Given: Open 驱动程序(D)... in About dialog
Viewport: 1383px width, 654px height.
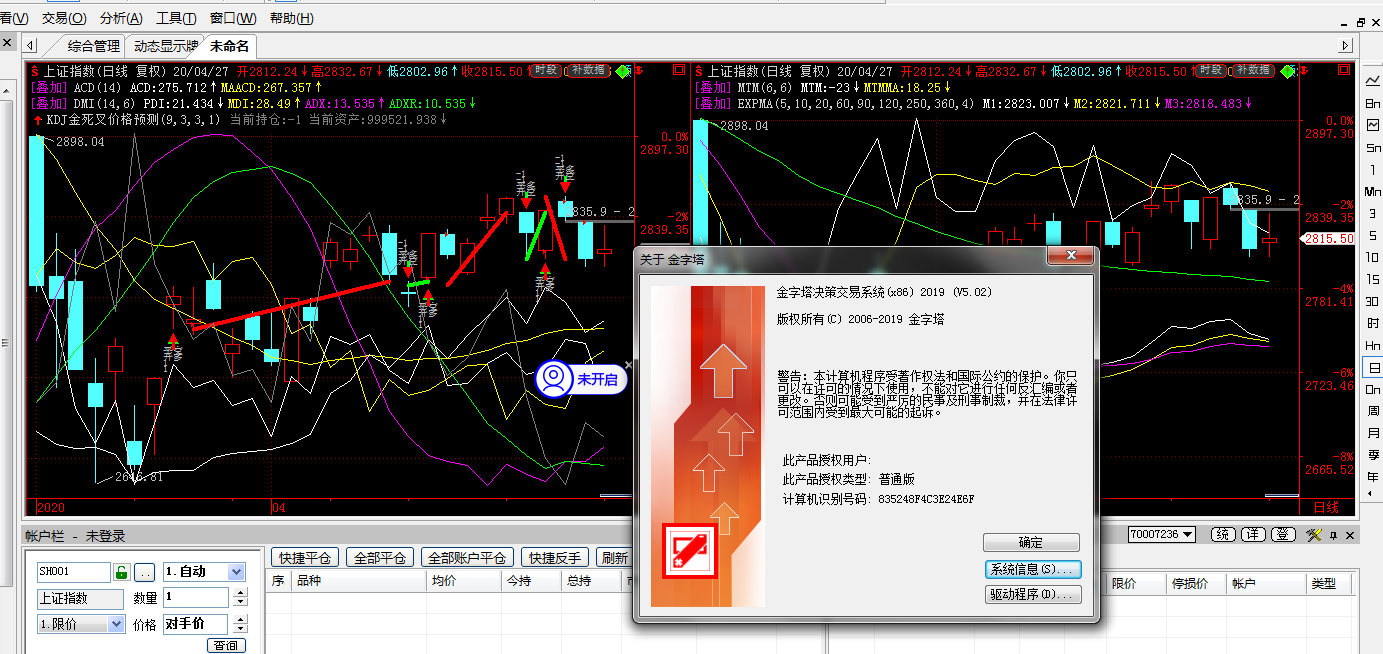Looking at the screenshot, I should 1033,595.
